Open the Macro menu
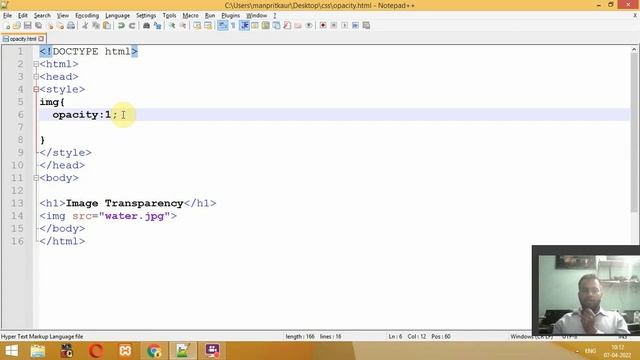The width and height of the screenshot is (640, 360). point(190,16)
